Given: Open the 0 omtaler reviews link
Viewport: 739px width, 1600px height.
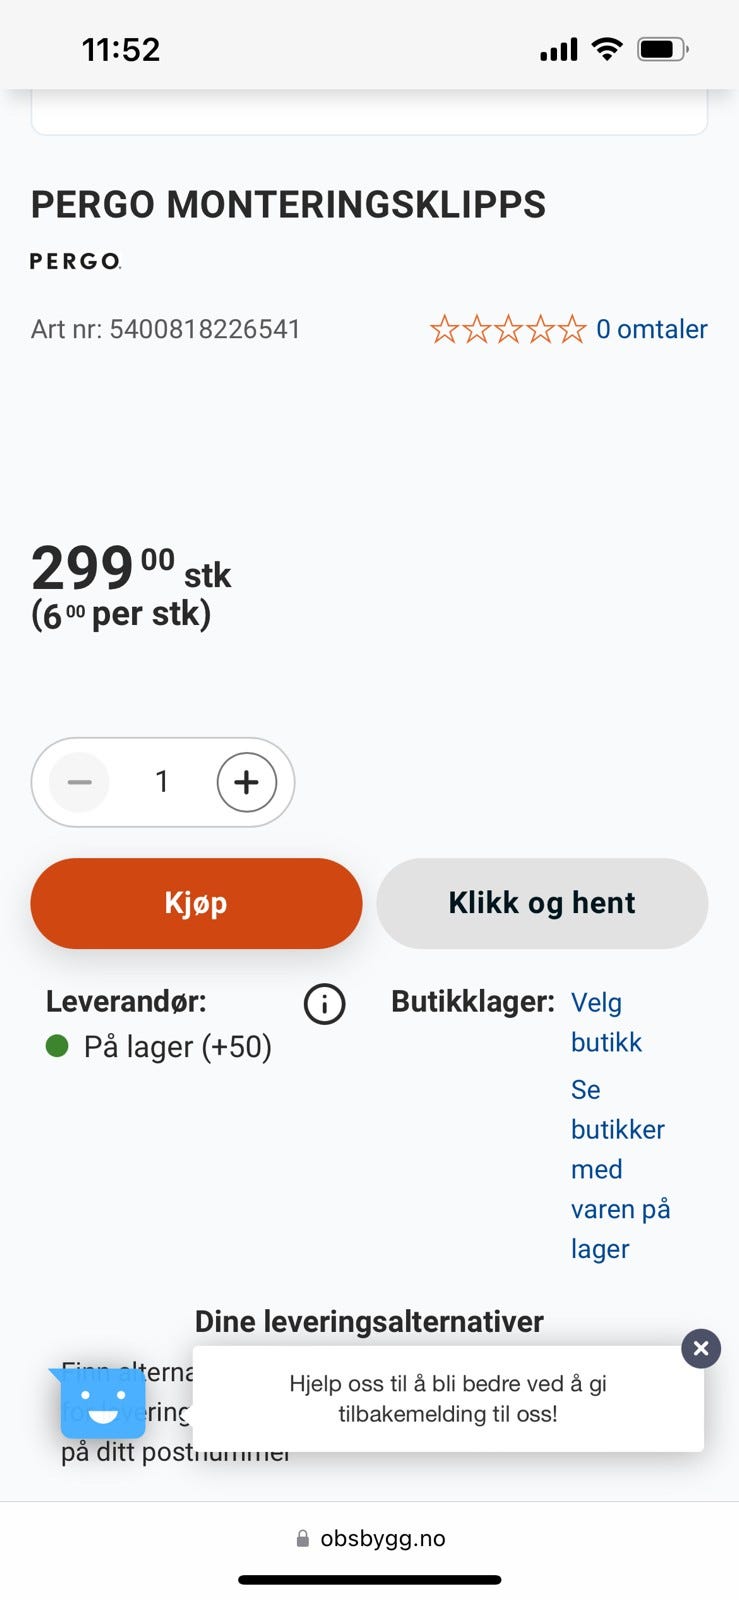Looking at the screenshot, I should click(x=652, y=329).
